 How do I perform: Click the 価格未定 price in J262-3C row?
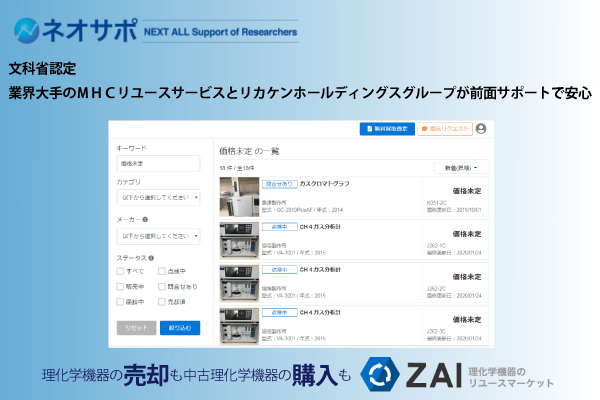tap(467, 320)
